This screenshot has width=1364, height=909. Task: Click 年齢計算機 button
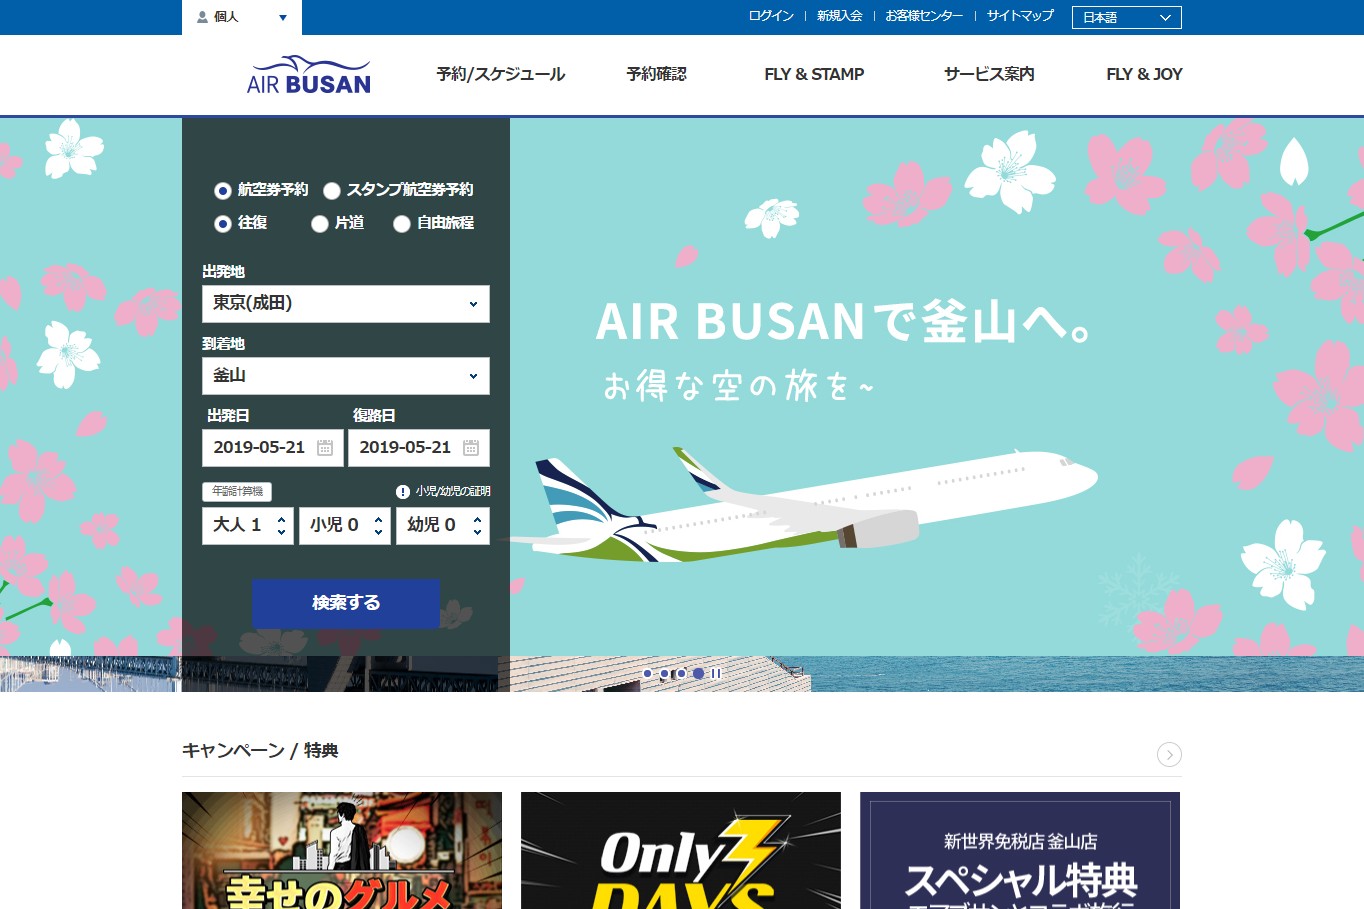pyautogui.click(x=237, y=491)
